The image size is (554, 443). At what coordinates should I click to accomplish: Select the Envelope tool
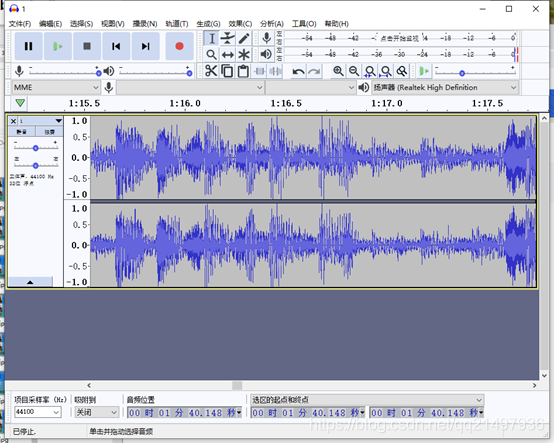[228, 38]
